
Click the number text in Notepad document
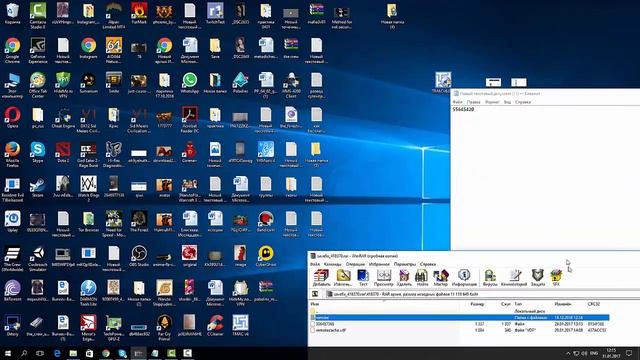[x=463, y=109]
